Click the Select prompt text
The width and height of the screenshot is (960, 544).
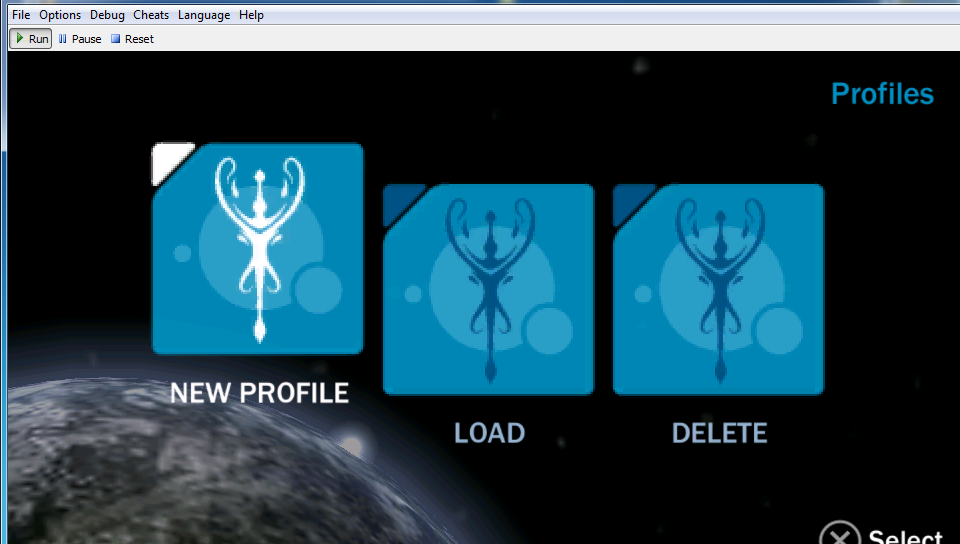pos(904,535)
